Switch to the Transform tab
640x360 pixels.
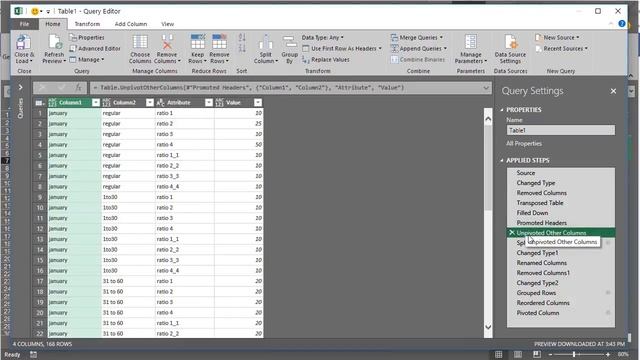87,24
